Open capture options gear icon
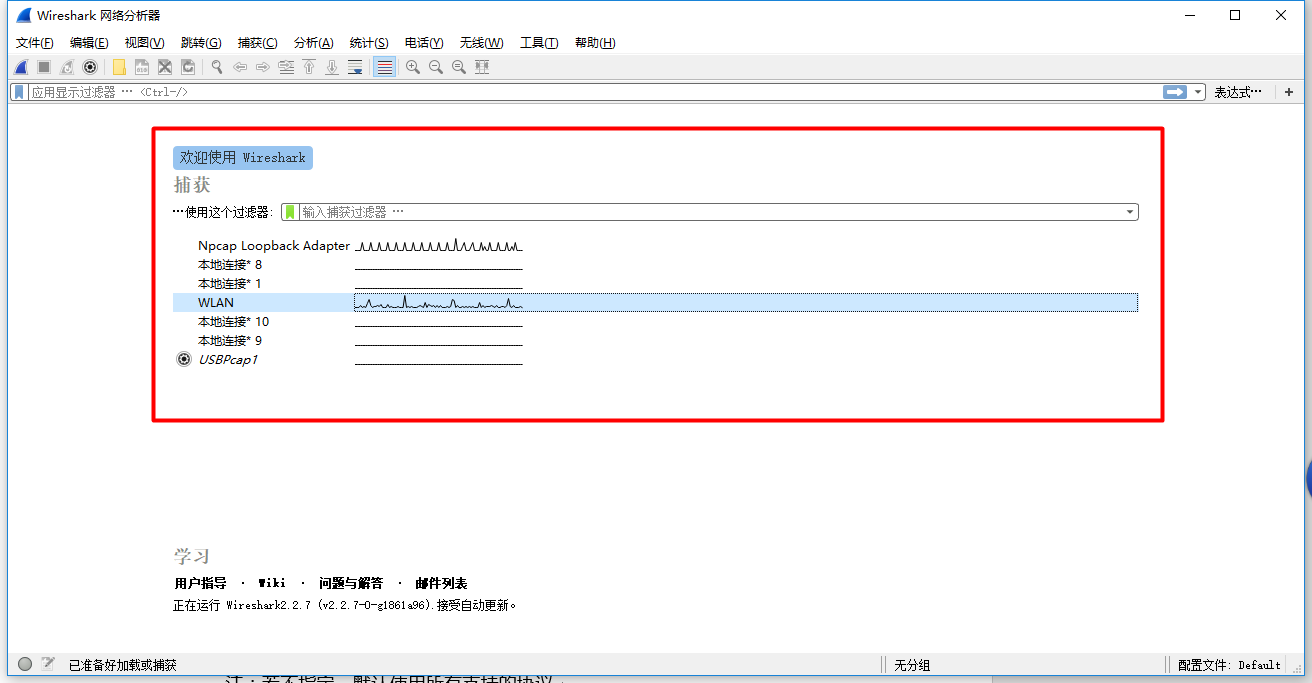The height and width of the screenshot is (683, 1312). pyautogui.click(x=90, y=67)
